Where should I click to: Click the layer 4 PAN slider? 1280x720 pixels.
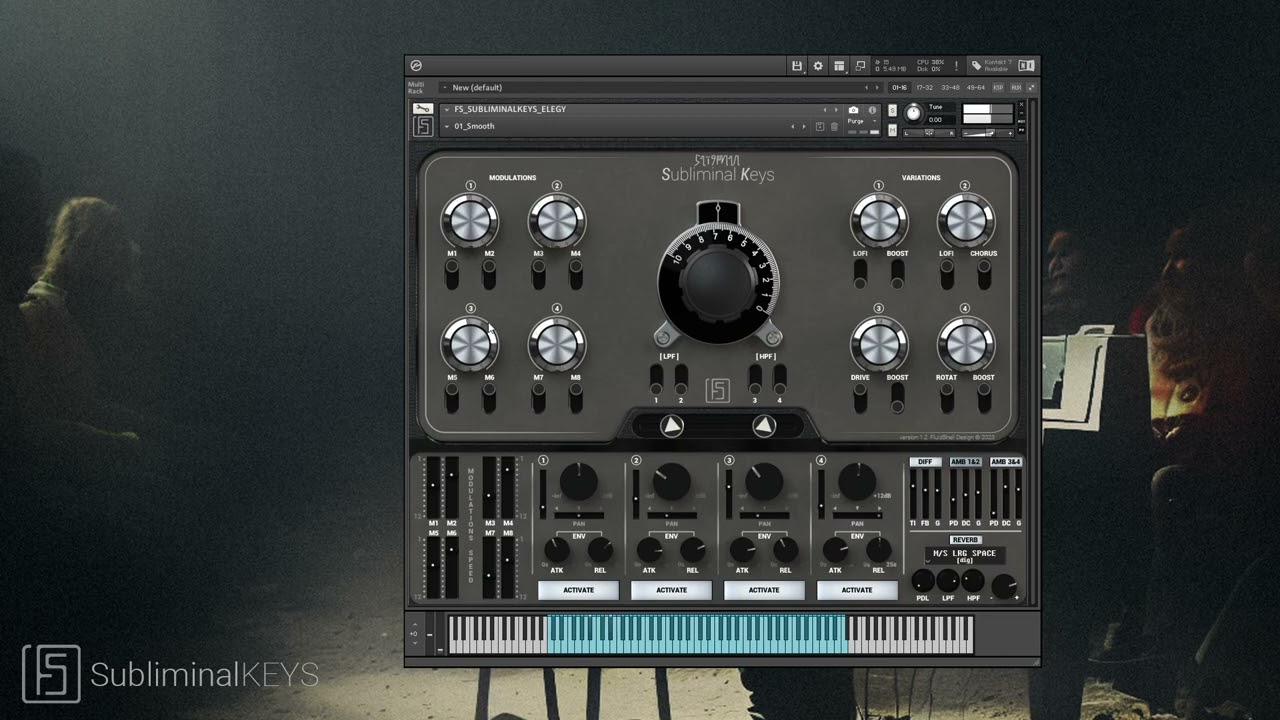pos(857,515)
